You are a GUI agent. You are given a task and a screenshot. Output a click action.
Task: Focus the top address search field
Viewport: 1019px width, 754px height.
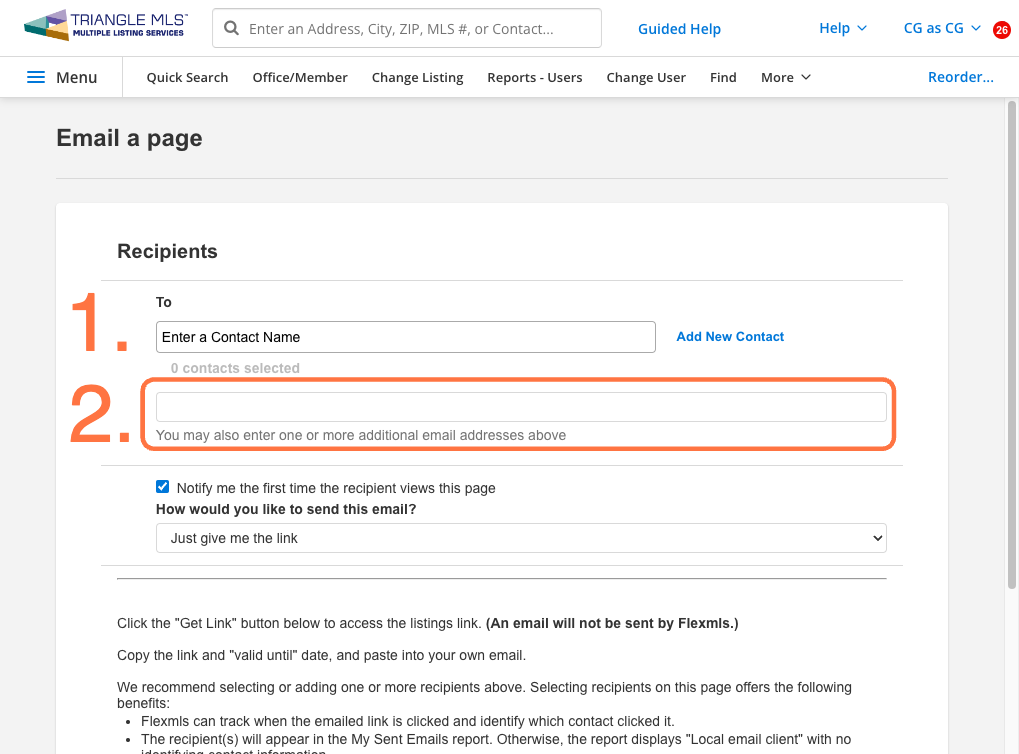click(407, 28)
